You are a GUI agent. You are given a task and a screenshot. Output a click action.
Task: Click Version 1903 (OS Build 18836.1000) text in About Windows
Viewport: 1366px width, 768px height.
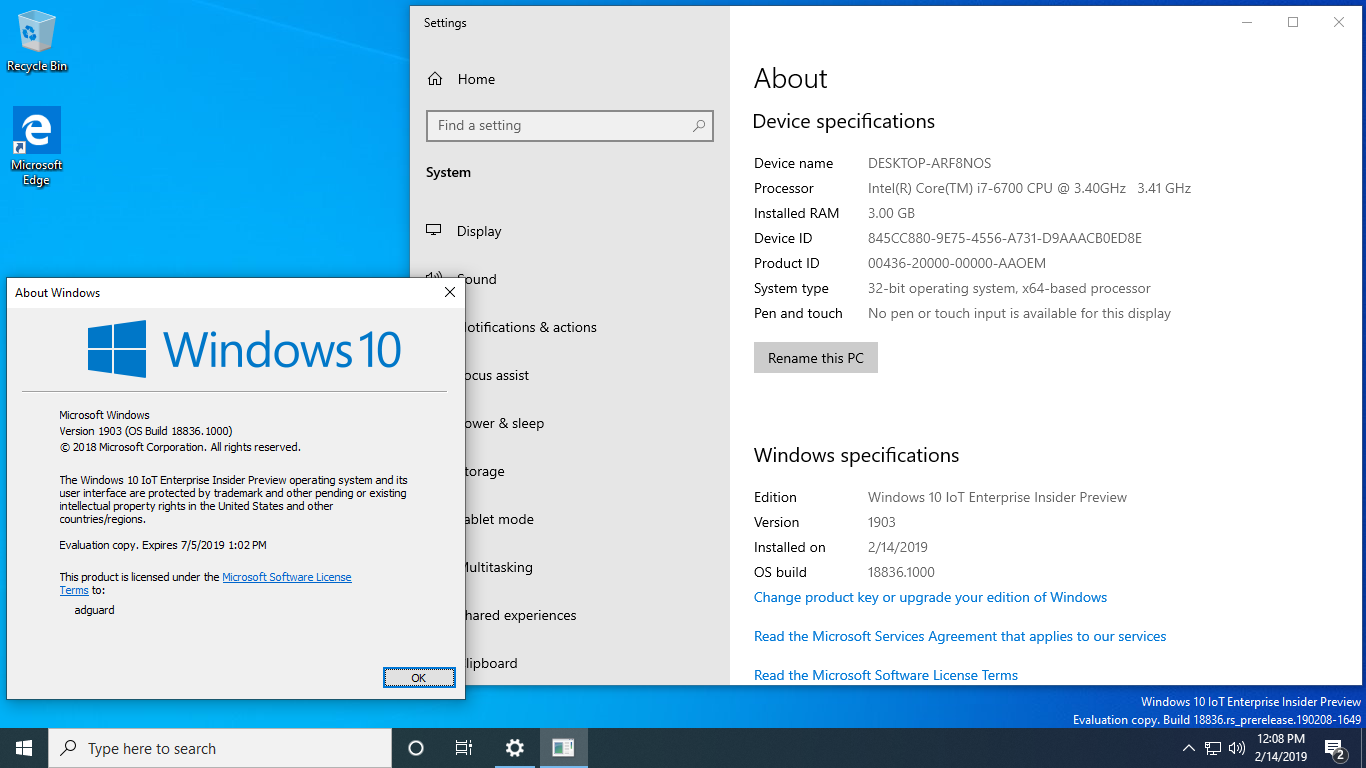click(x=146, y=431)
